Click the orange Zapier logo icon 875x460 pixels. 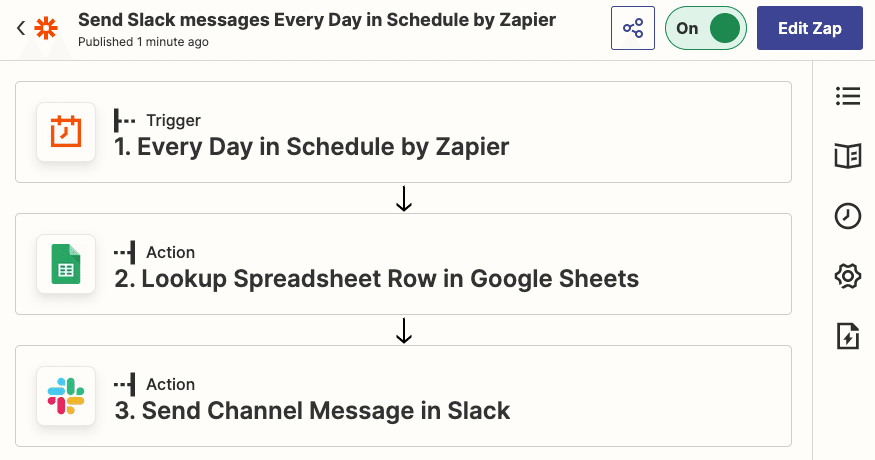46,28
